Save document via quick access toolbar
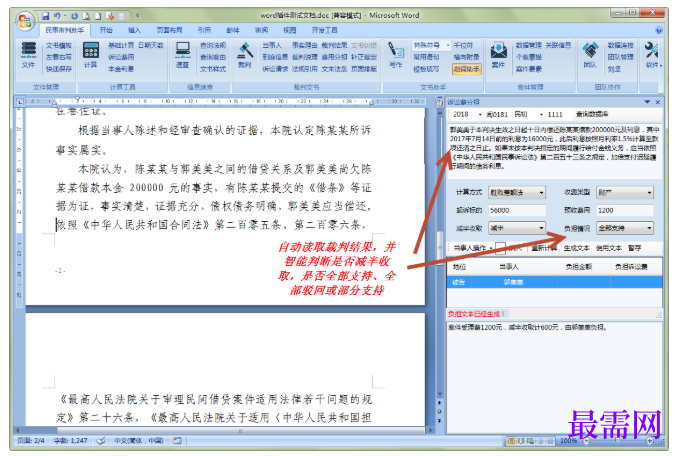The width and height of the screenshot is (680, 456). [46, 16]
